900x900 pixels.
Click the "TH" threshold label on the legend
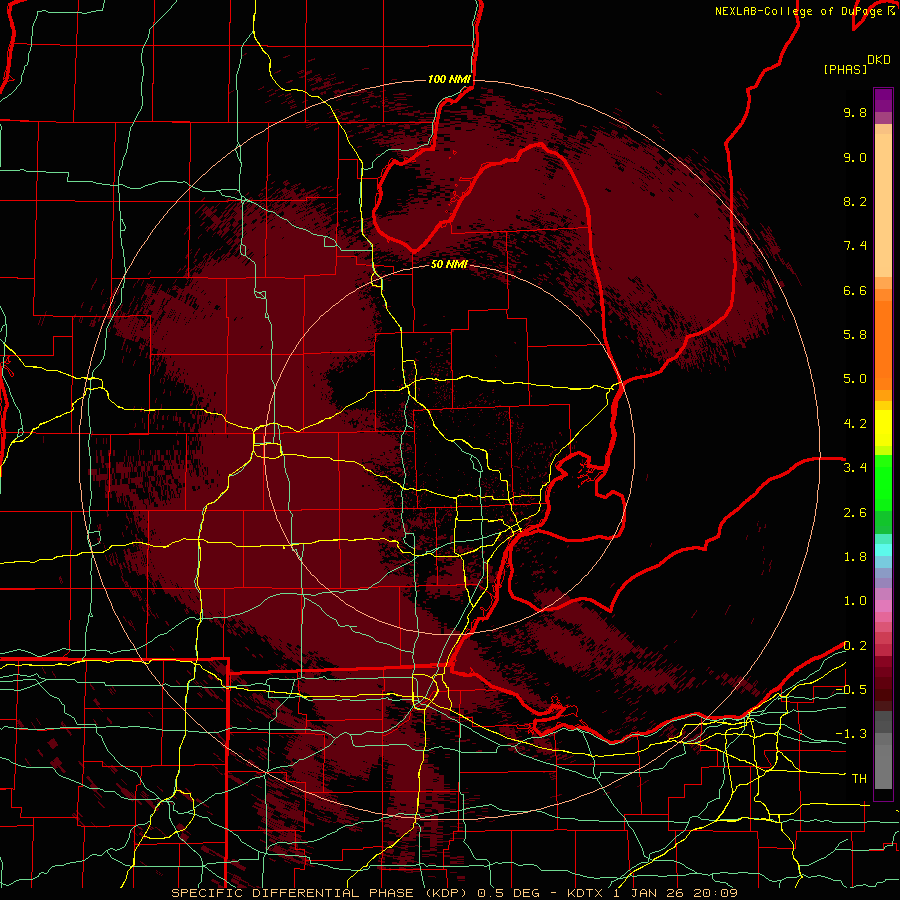tap(859, 779)
